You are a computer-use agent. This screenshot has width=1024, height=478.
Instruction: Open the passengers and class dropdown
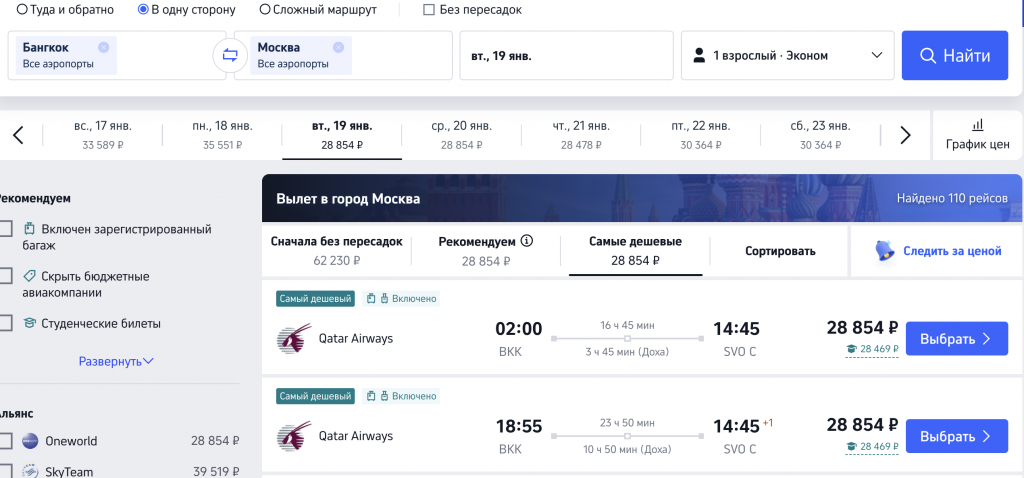coord(787,56)
